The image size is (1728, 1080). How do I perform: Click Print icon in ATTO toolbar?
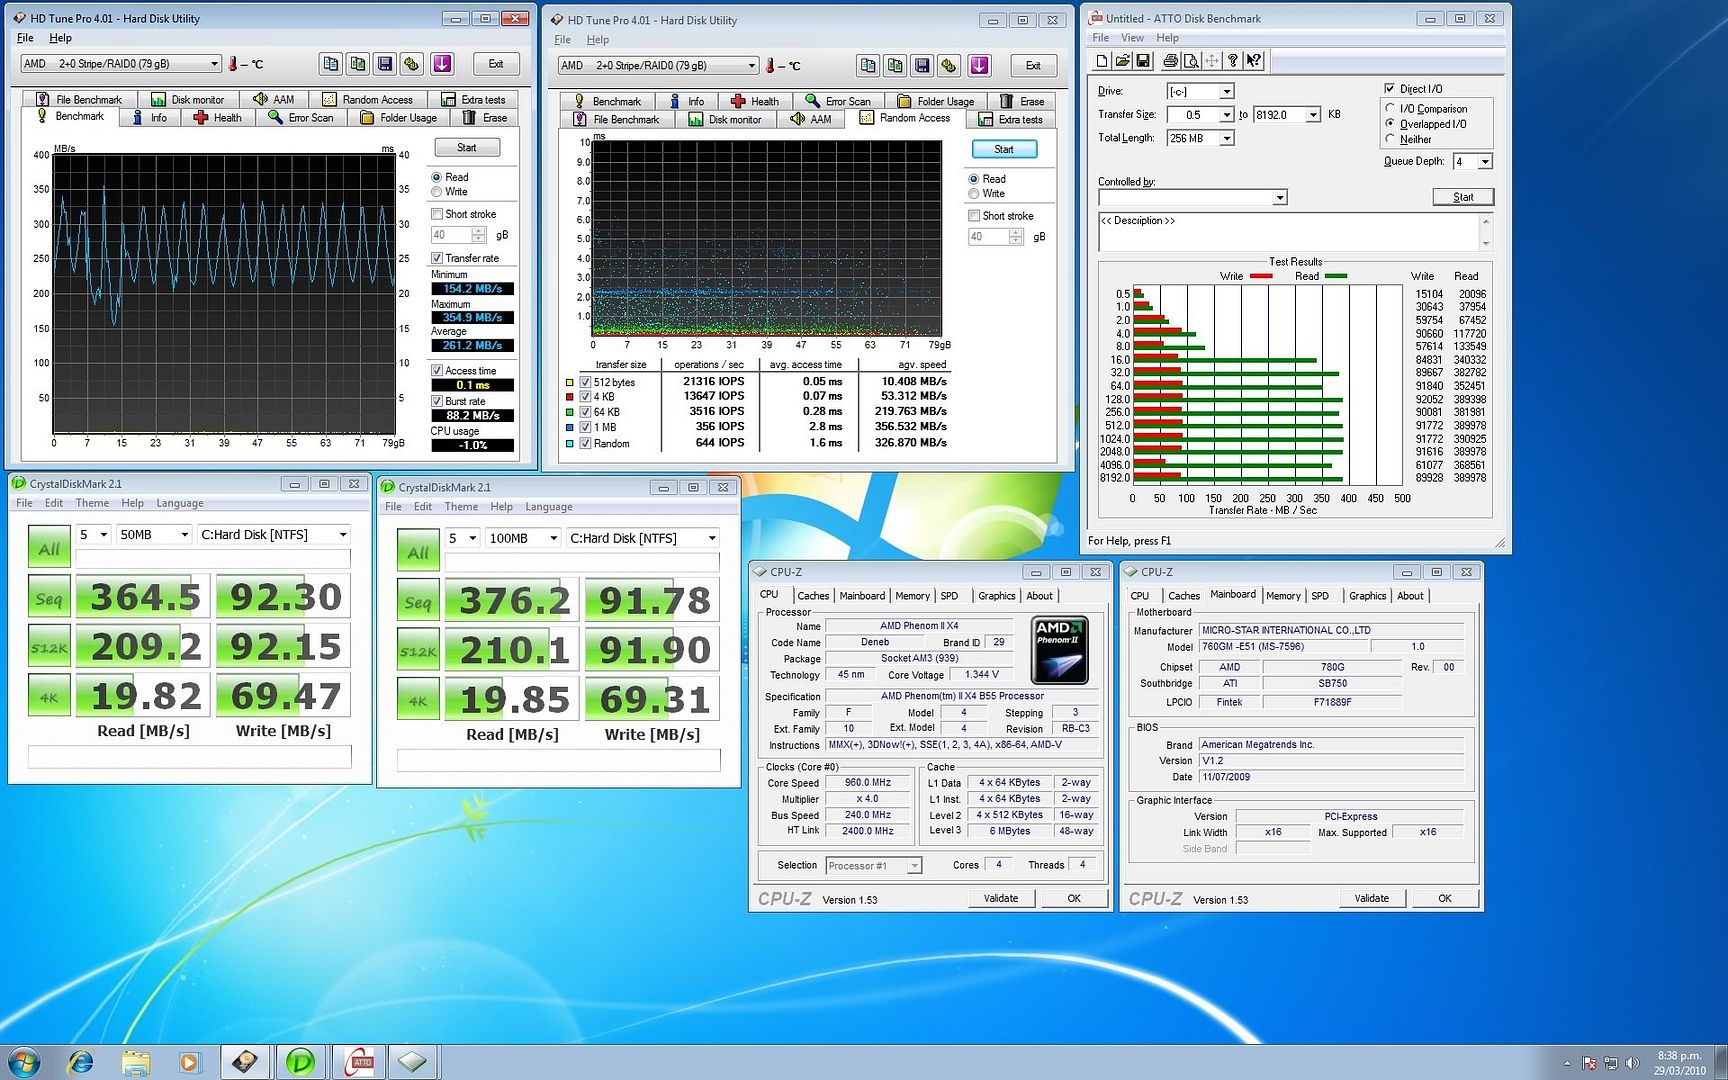[x=1172, y=61]
